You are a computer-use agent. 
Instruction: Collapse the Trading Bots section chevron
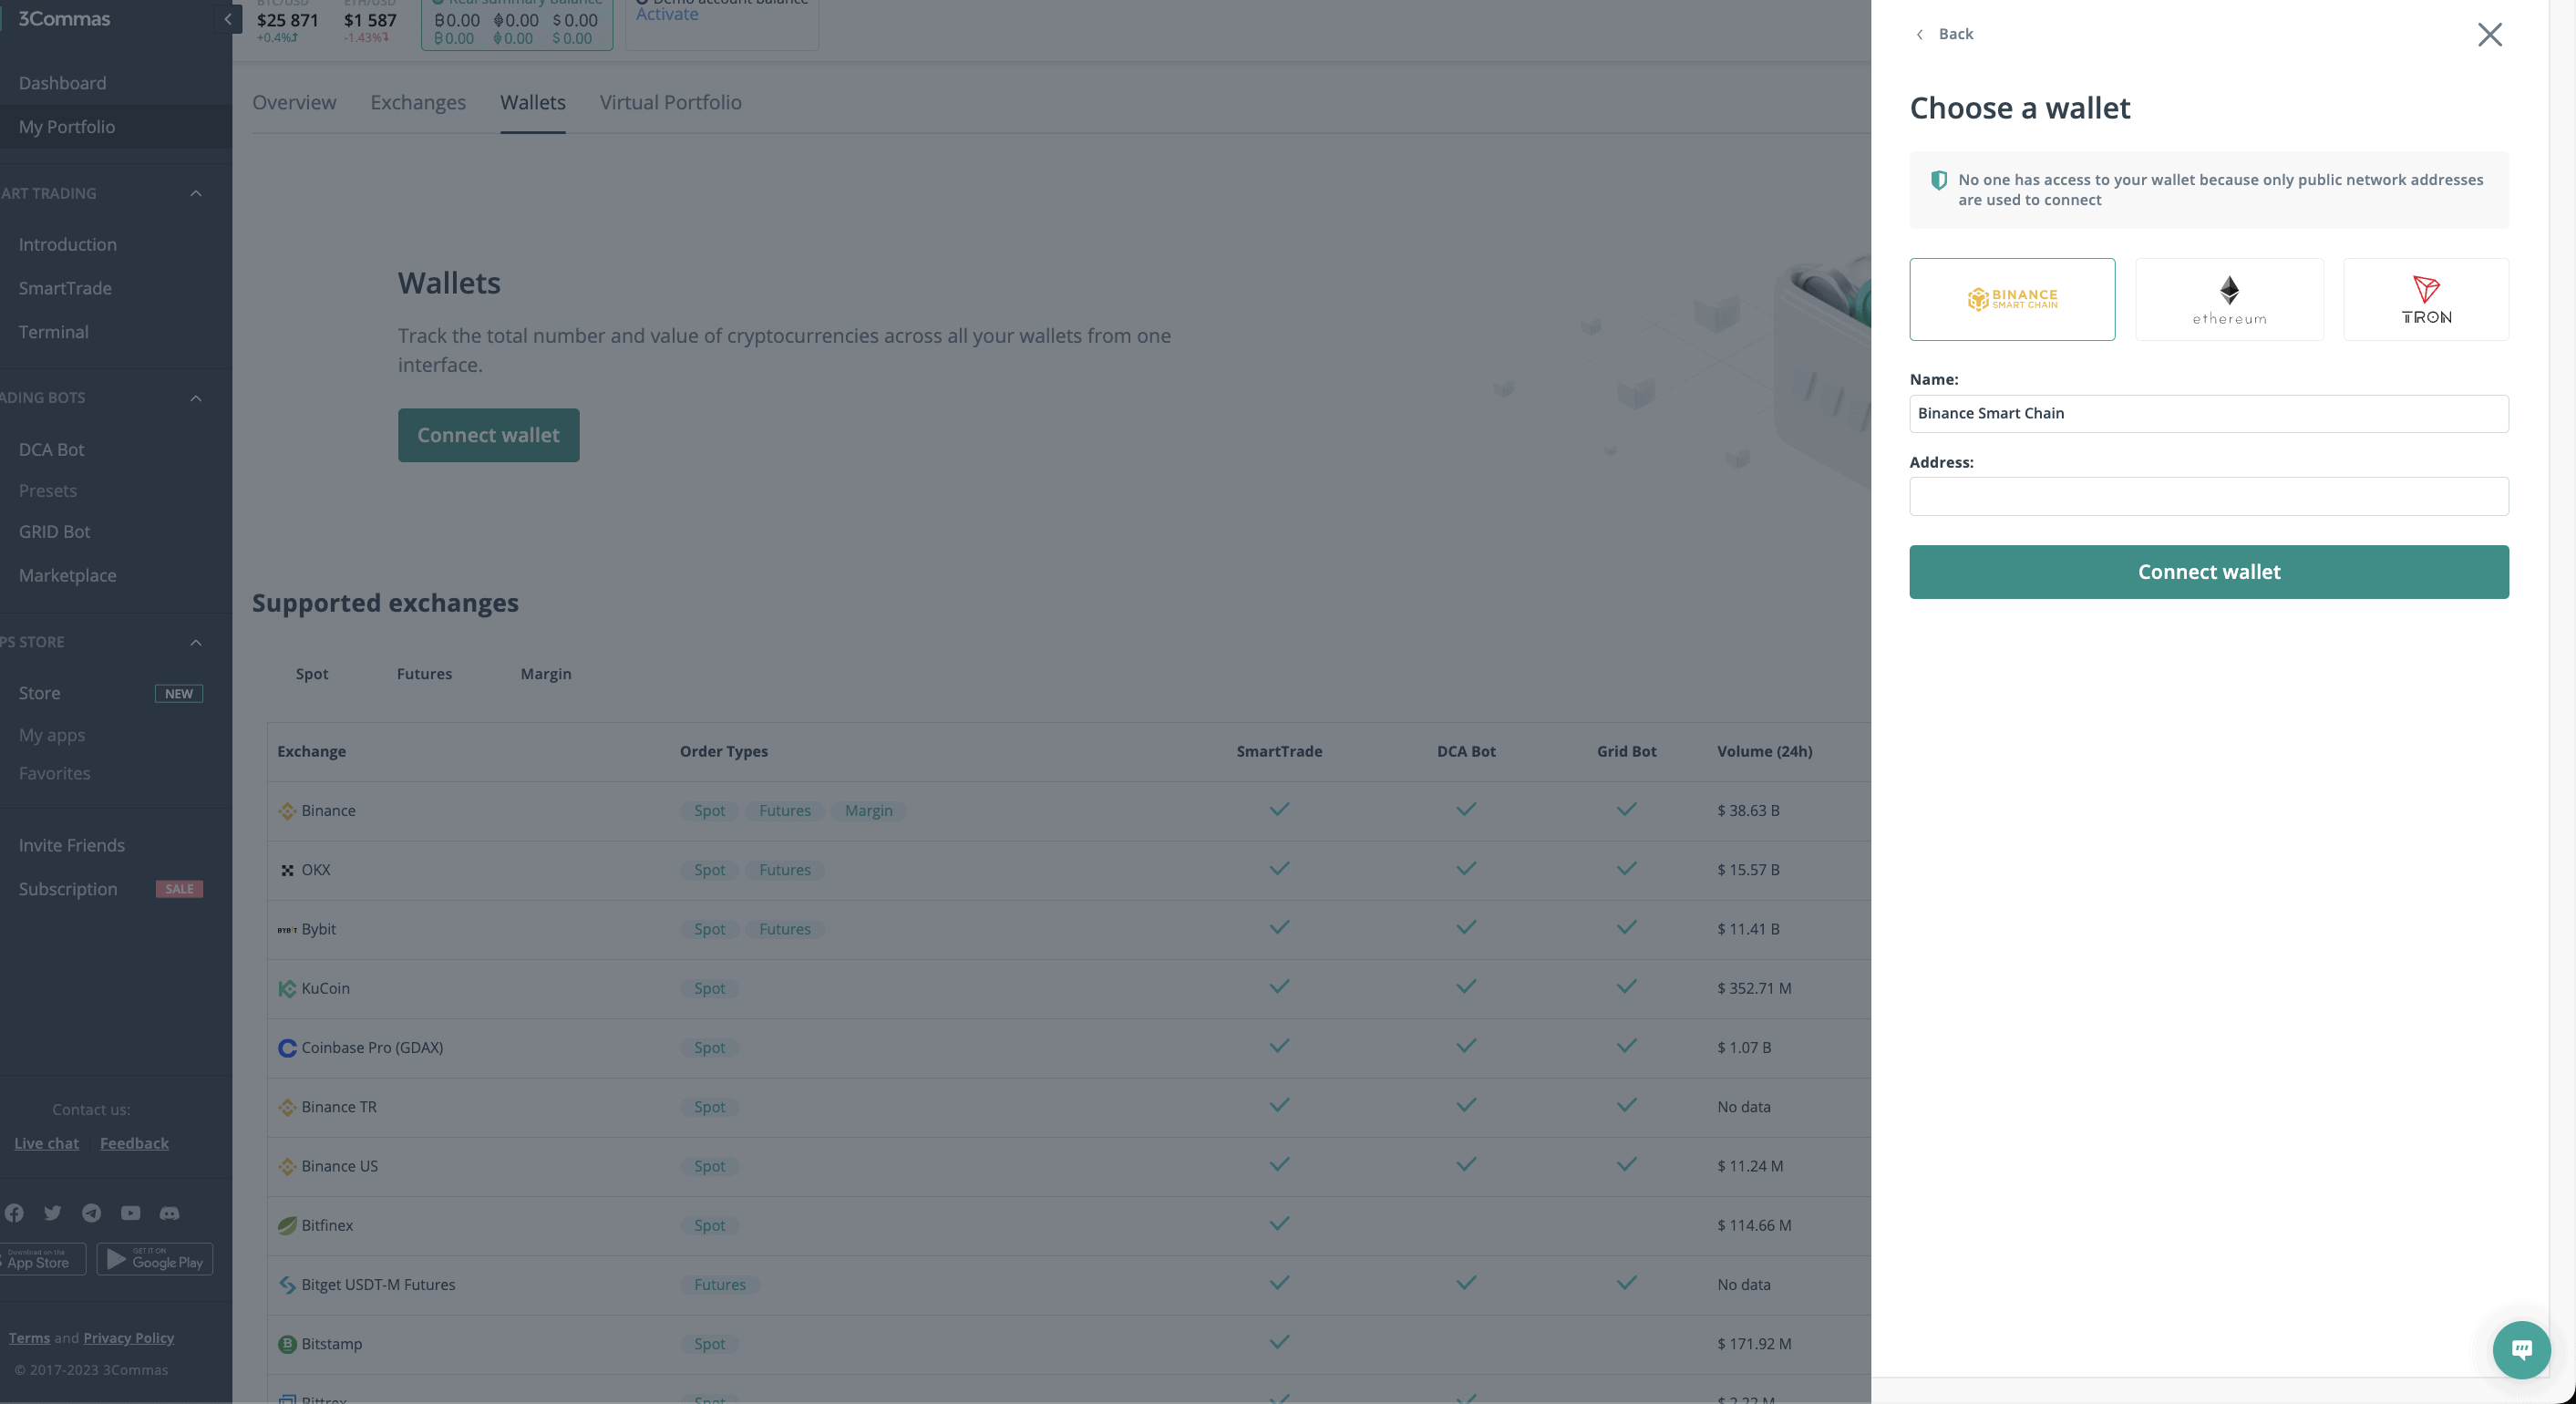196,398
